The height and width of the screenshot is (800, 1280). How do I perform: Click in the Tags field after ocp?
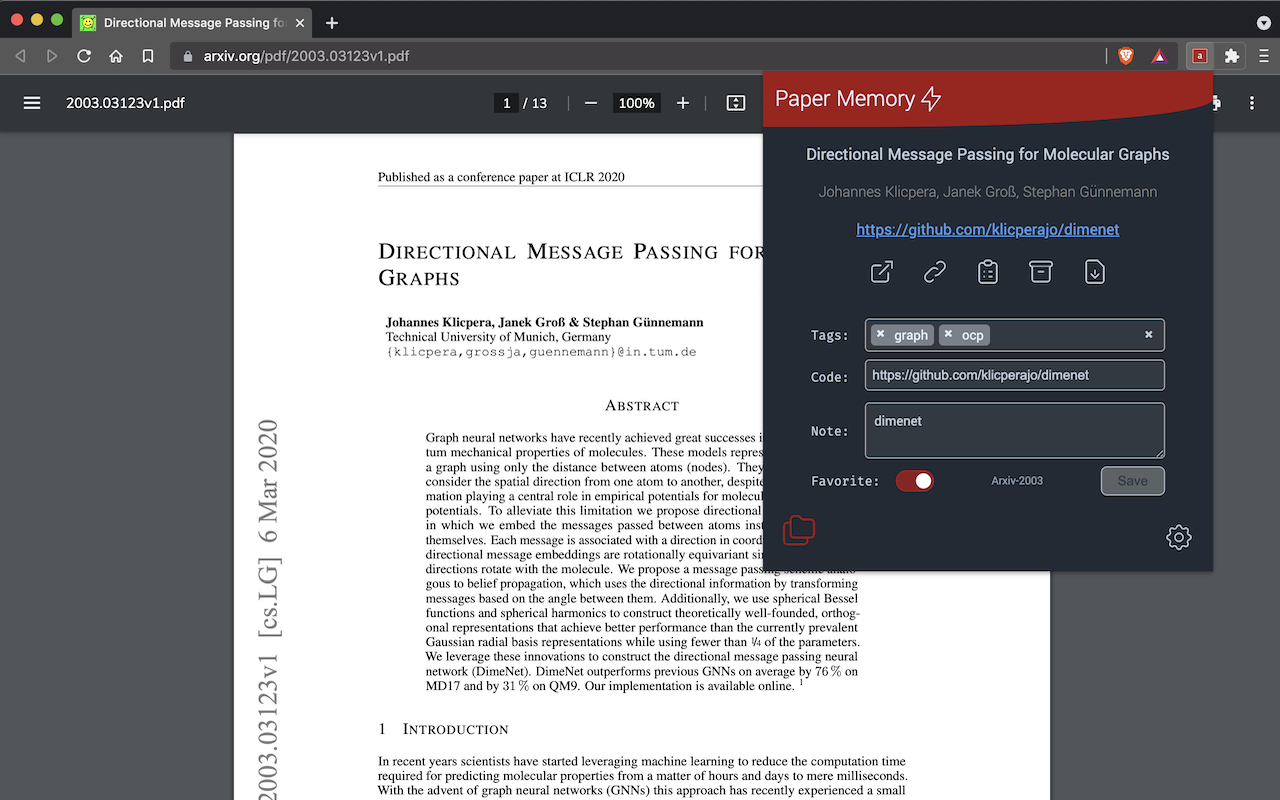pyautogui.click(x=1065, y=335)
